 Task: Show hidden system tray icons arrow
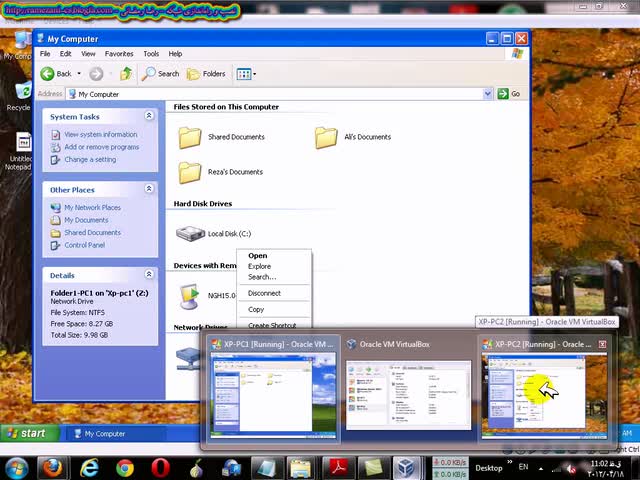(541, 468)
